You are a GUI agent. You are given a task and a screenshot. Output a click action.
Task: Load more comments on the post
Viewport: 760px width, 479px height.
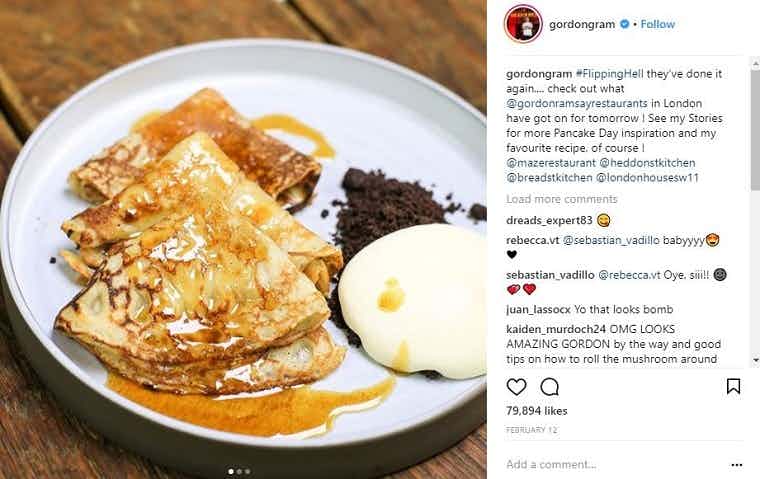click(562, 199)
